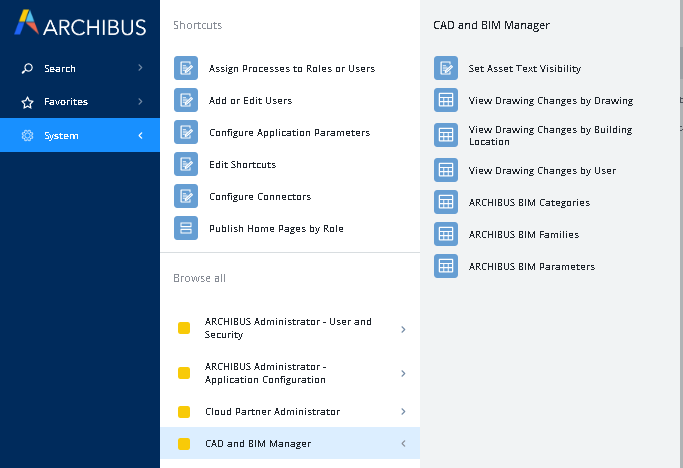The height and width of the screenshot is (468, 683).
Task: Open Cloud Partner Administrator category
Action: [x=290, y=411]
